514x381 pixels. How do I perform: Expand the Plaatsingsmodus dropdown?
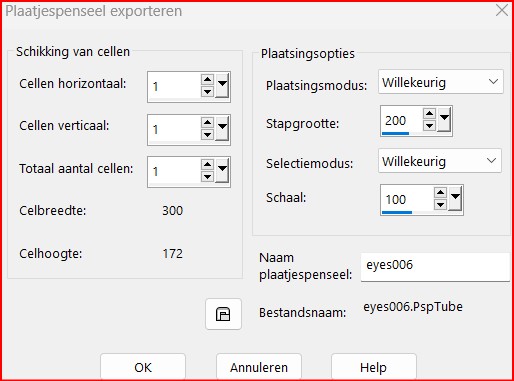click(x=441, y=82)
